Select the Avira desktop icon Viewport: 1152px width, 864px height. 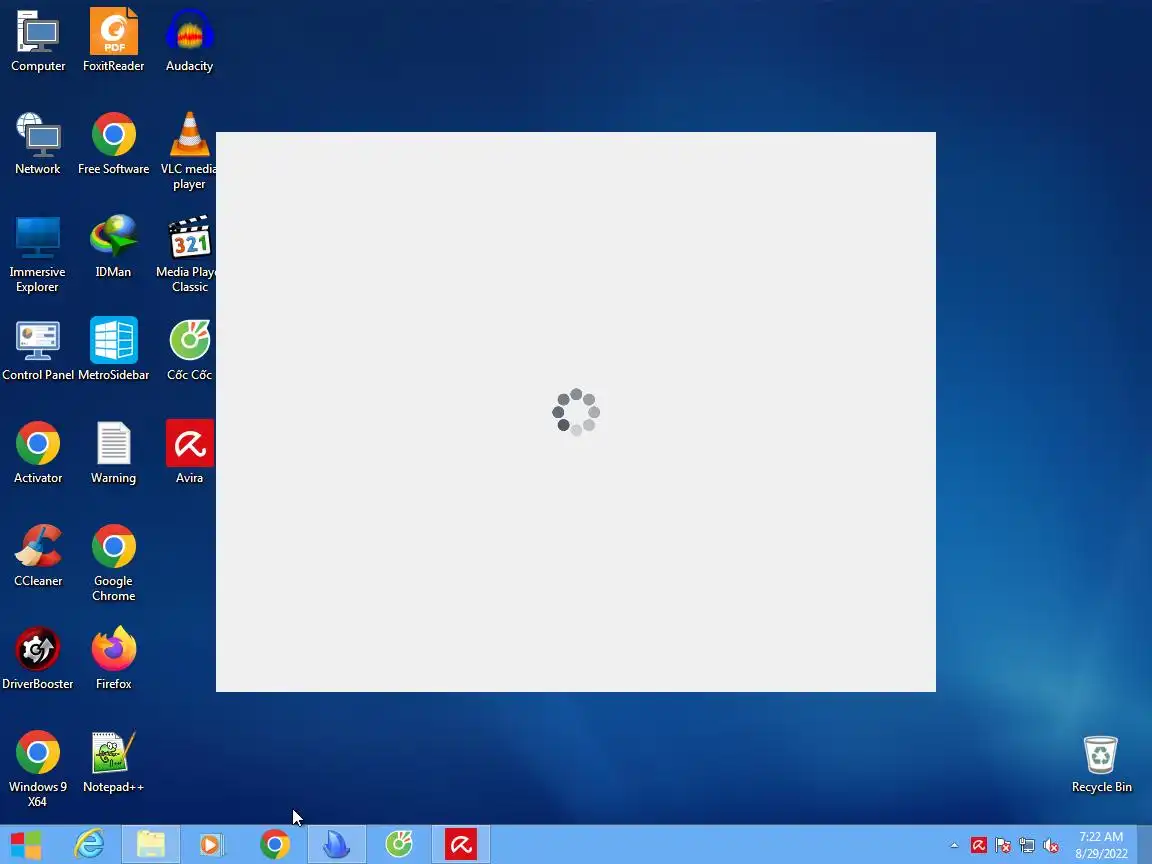190,452
